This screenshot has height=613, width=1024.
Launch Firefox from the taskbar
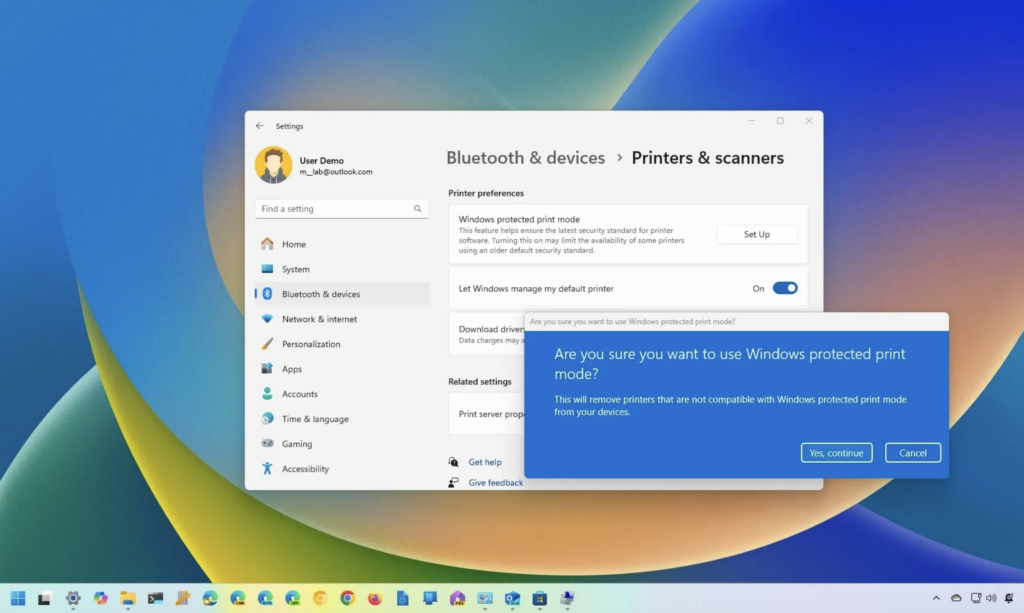(375, 598)
